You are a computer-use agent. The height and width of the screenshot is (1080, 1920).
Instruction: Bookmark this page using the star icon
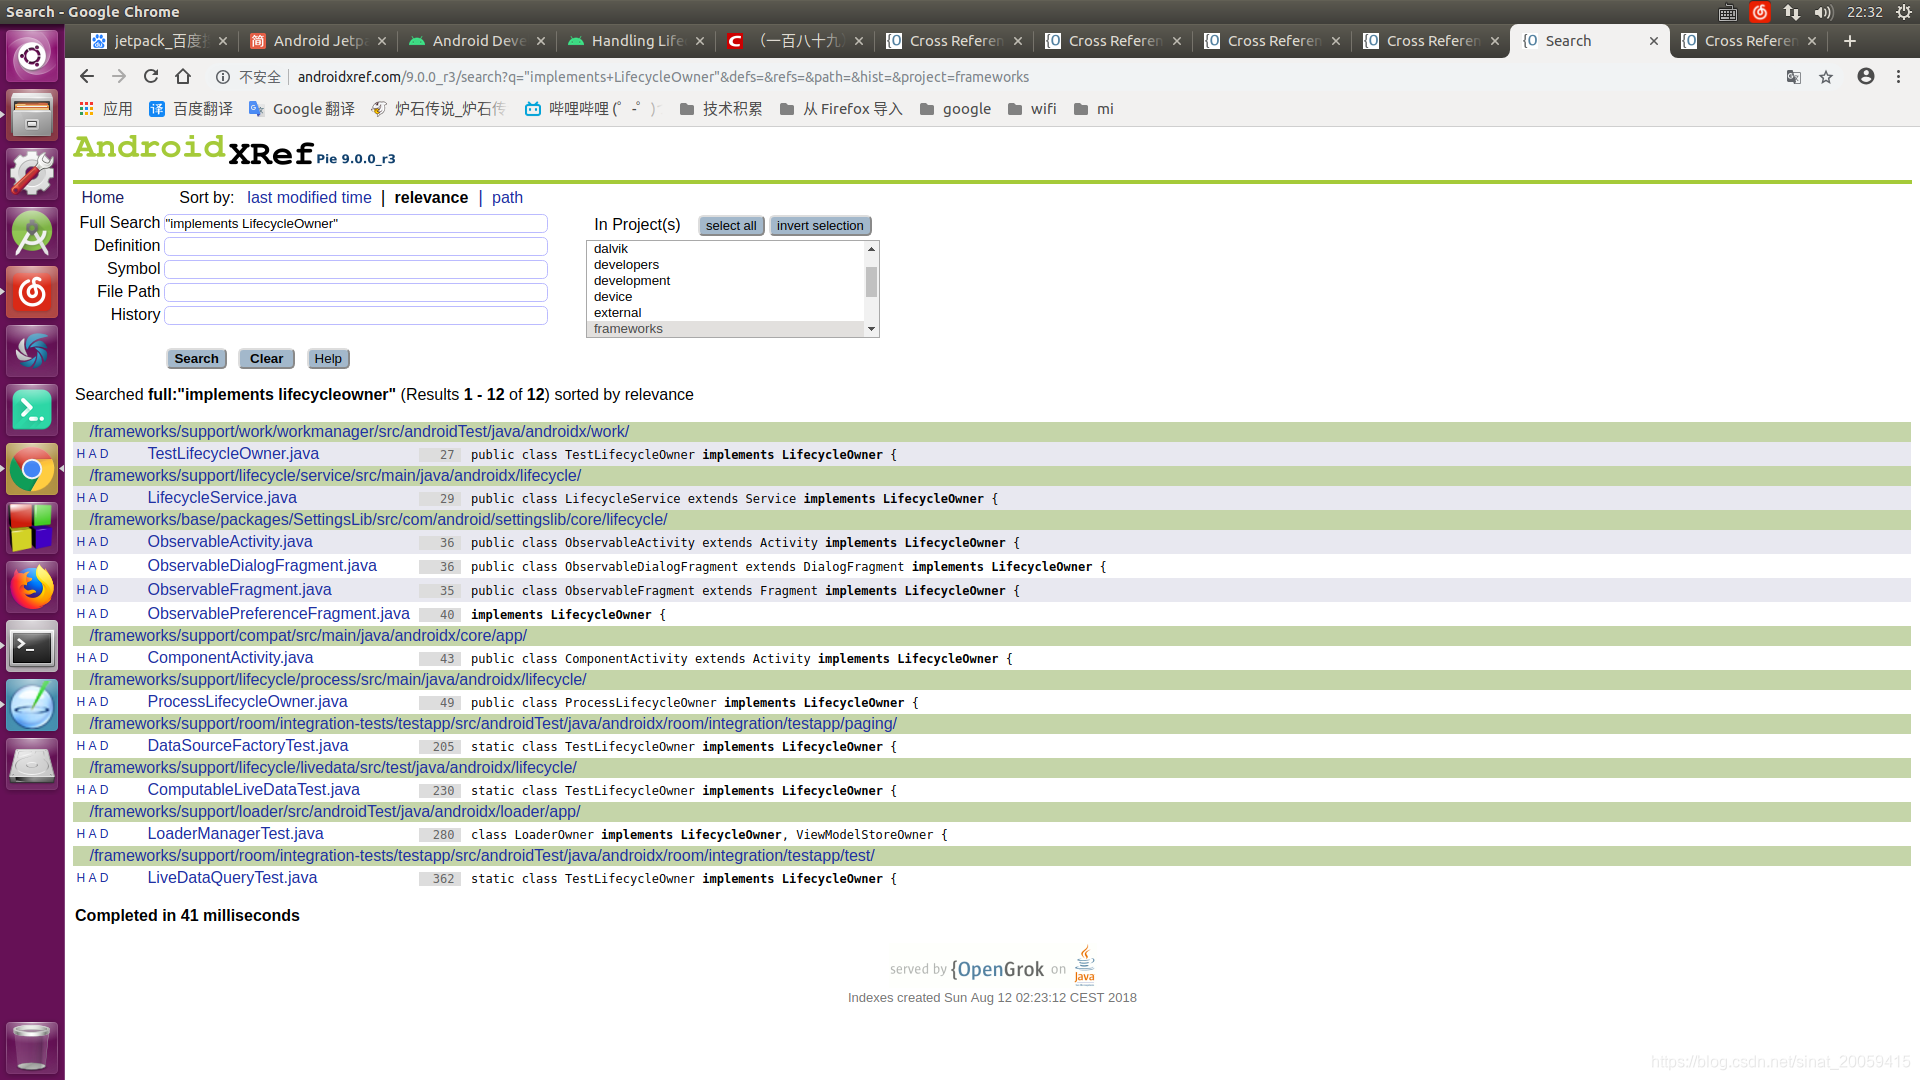tap(1827, 77)
